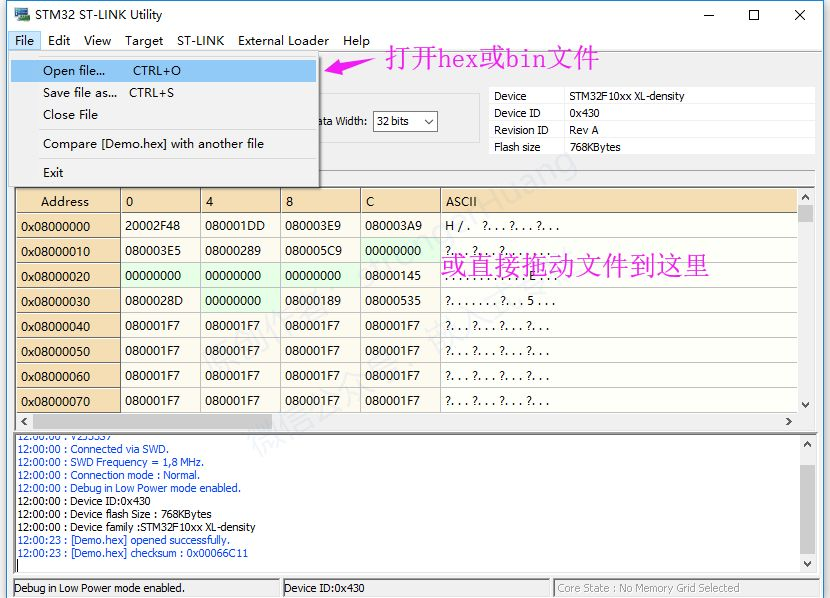Open the ST-LINK menu
The width and height of the screenshot is (830, 598).
[x=201, y=41]
